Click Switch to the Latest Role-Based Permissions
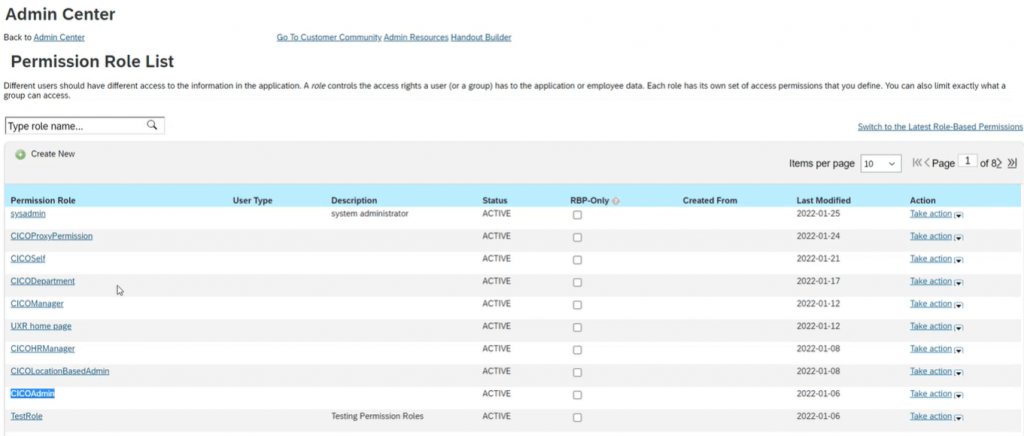Viewport: 1024px width, 436px height. pos(940,127)
